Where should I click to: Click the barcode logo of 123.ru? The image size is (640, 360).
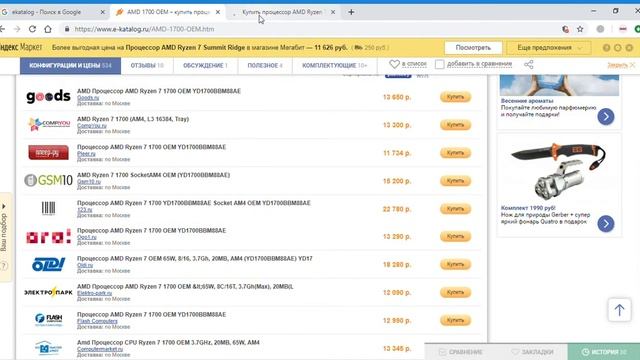(48, 208)
